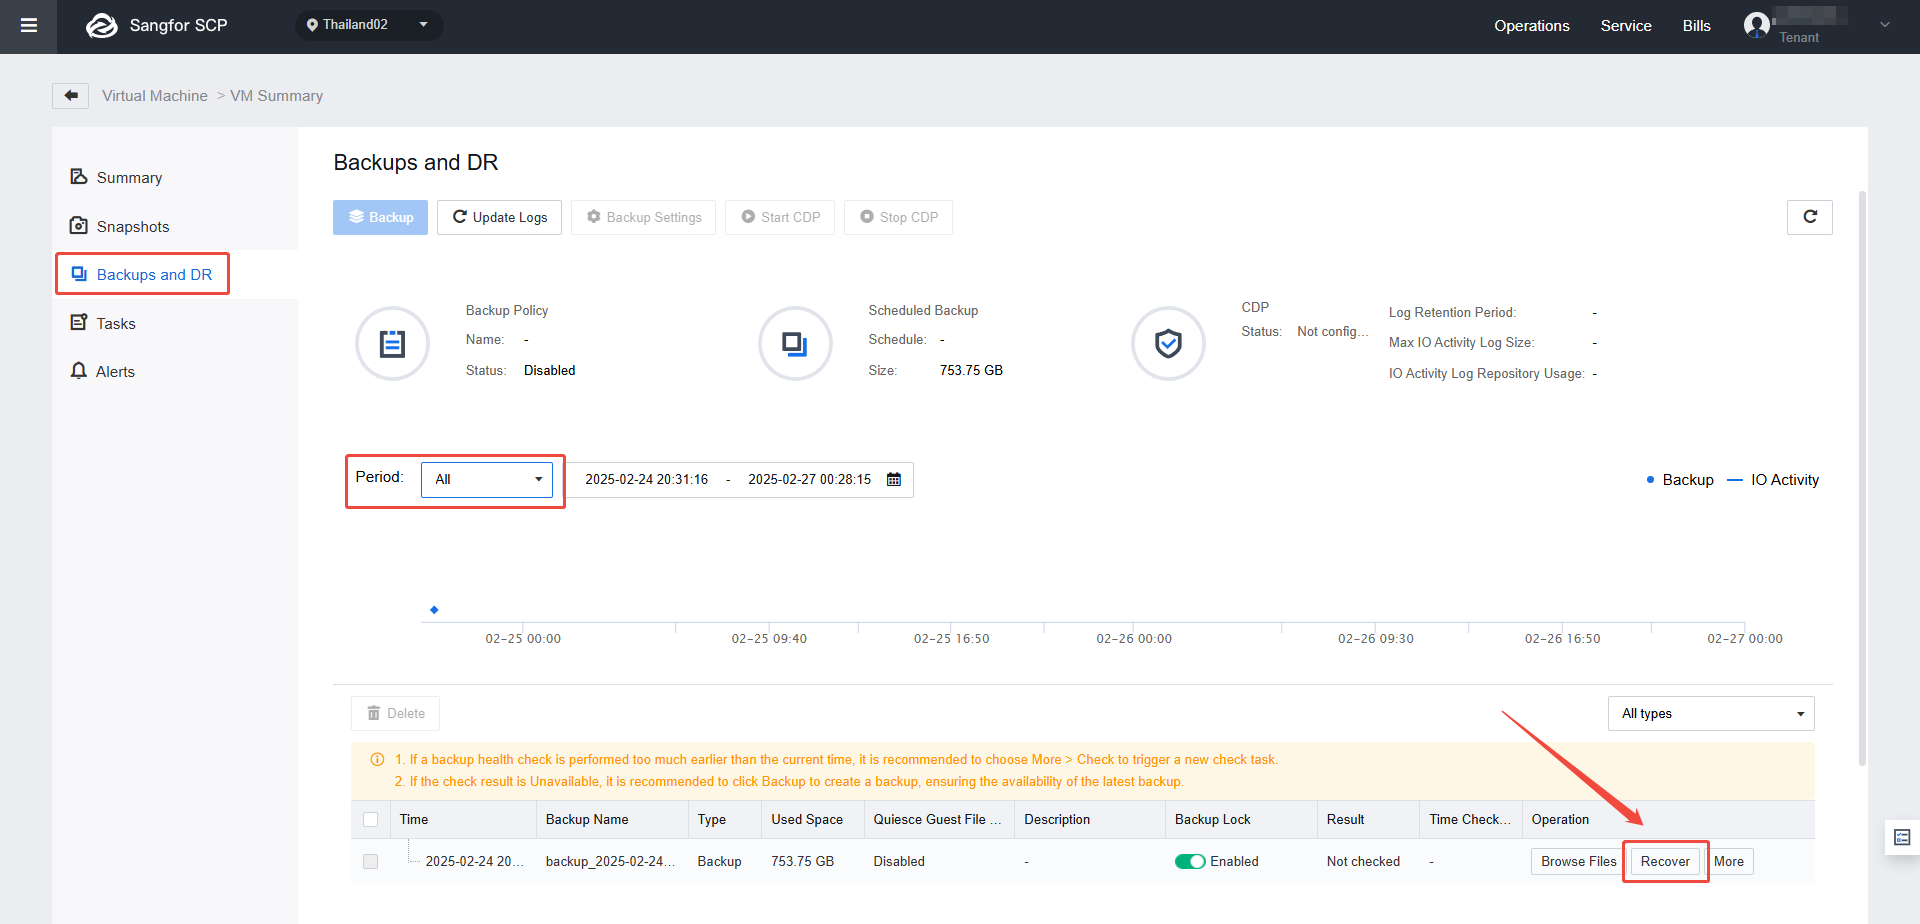Click the warning info icon in notice
This screenshot has height=924, width=1920.
click(377, 759)
